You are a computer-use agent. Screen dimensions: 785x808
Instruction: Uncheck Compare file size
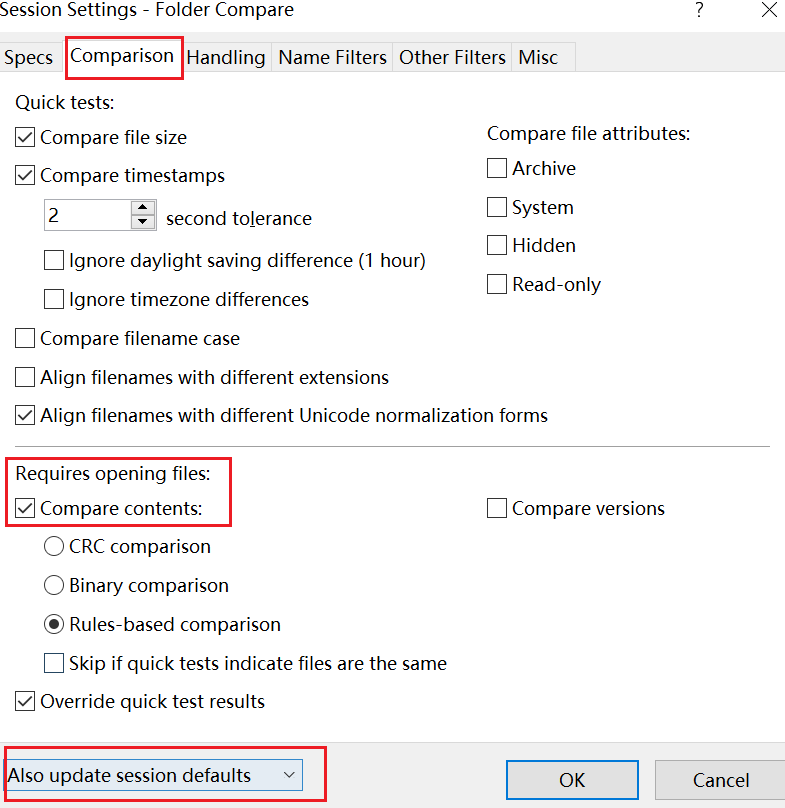coord(25,138)
